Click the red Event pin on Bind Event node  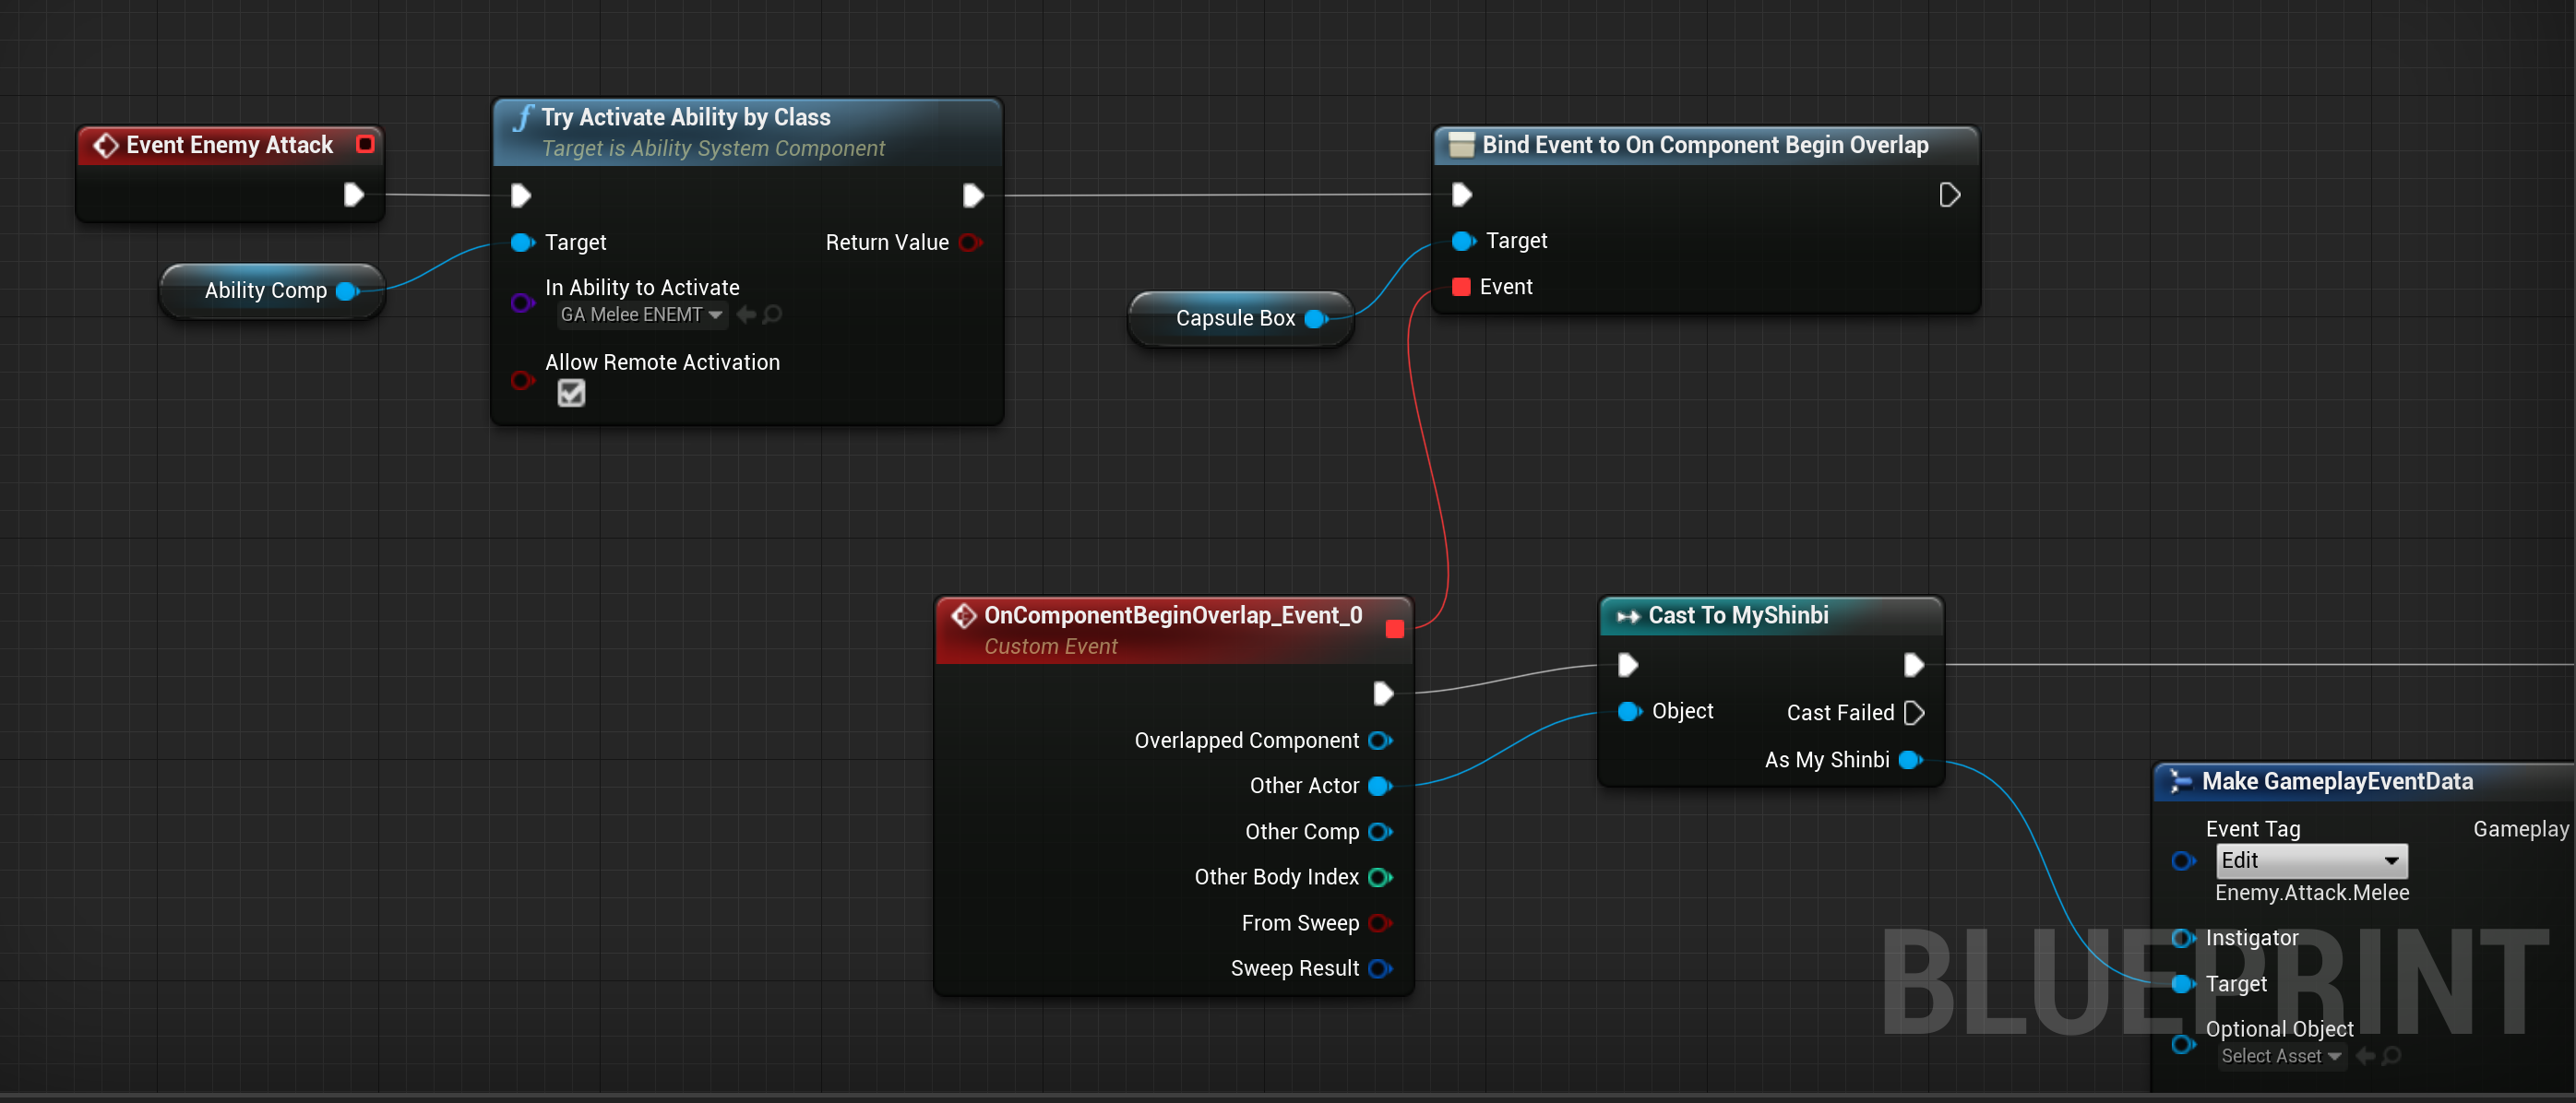[x=1461, y=286]
